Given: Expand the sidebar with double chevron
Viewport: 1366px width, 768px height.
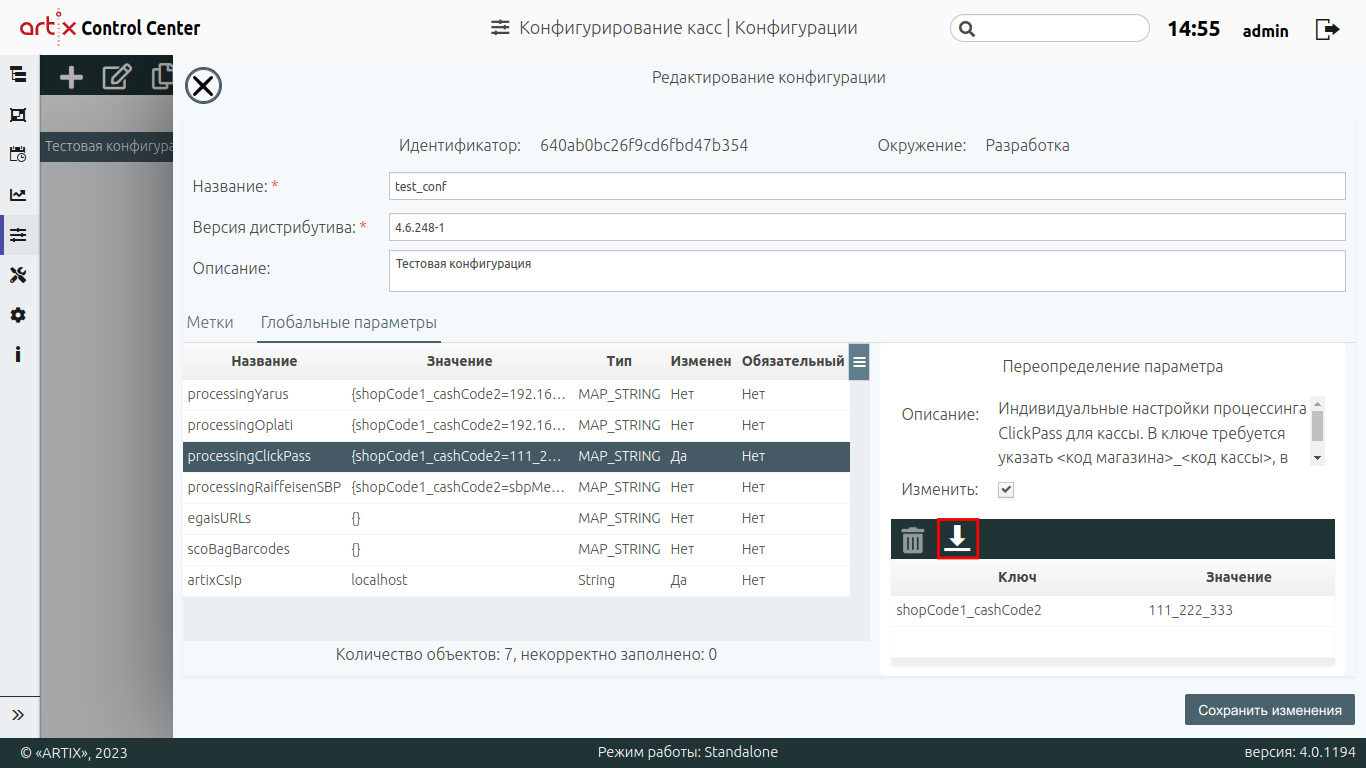Looking at the screenshot, I should pyautogui.click(x=18, y=715).
